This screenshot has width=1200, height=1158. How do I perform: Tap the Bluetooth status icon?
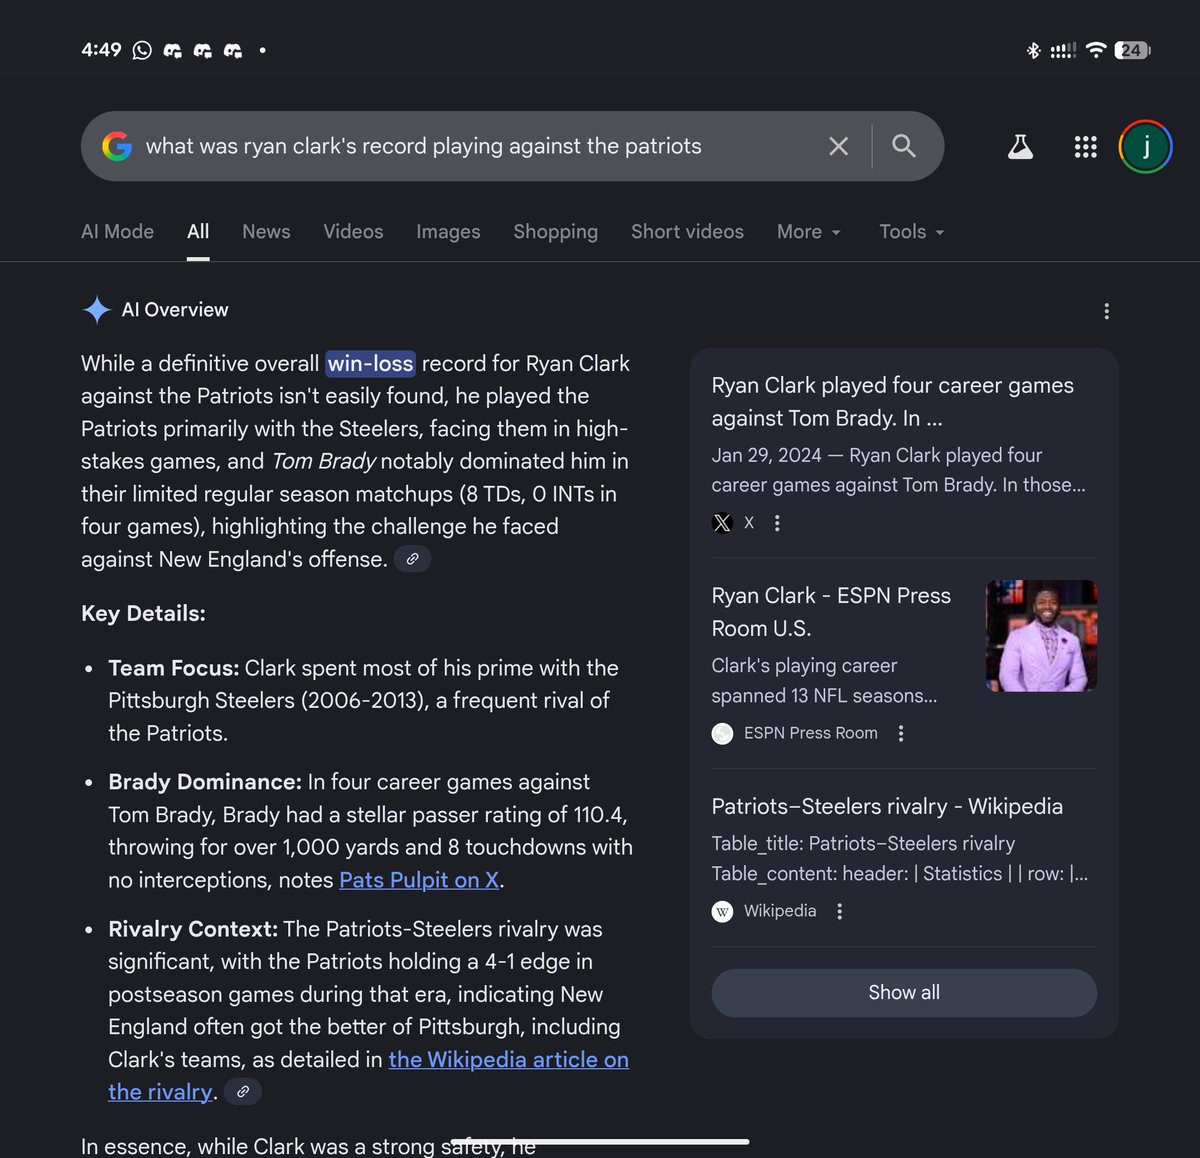pyautogui.click(x=1034, y=50)
